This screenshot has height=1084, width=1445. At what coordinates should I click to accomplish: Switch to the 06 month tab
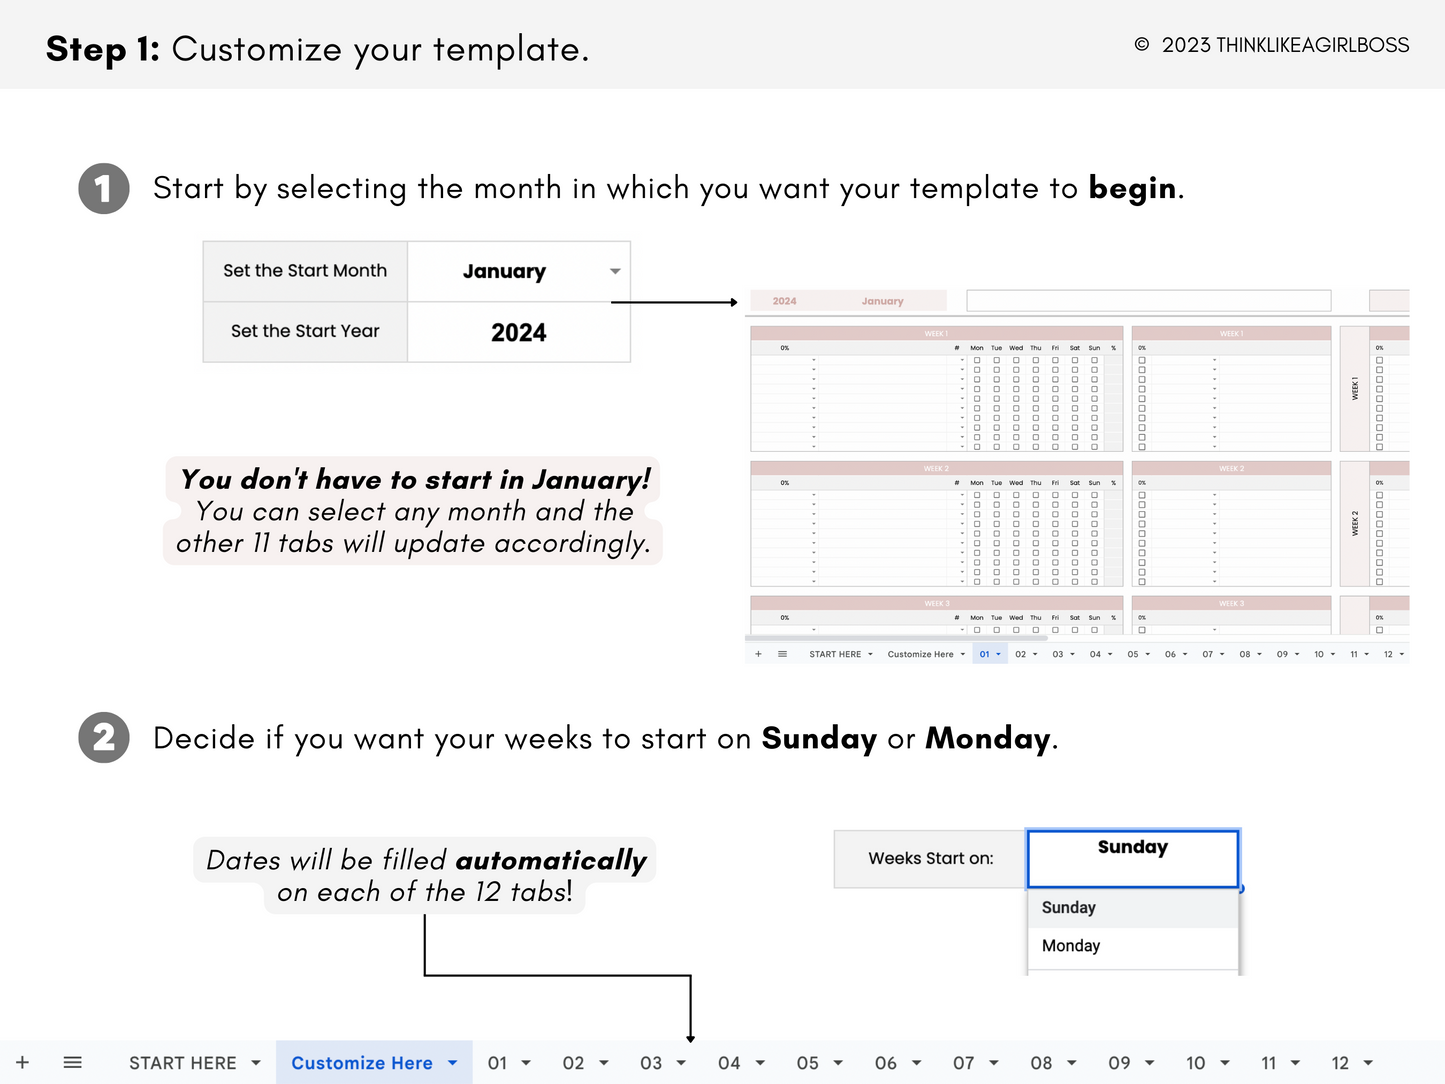pyautogui.click(x=885, y=1063)
